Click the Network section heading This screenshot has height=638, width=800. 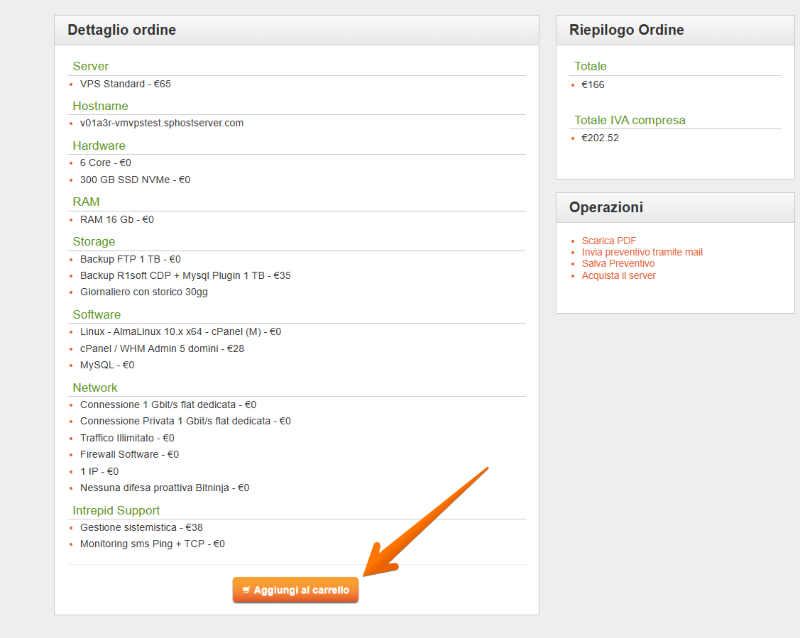95,387
